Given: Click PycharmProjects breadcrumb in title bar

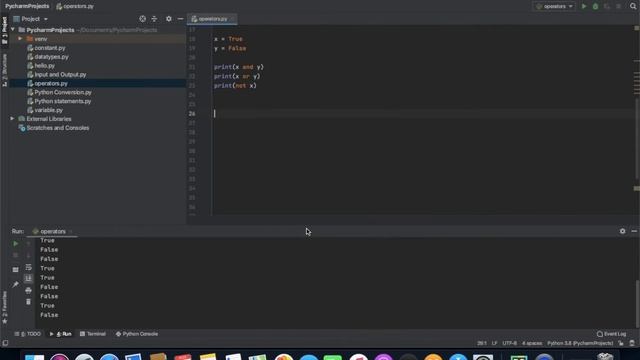Looking at the screenshot, I should click(27, 6).
